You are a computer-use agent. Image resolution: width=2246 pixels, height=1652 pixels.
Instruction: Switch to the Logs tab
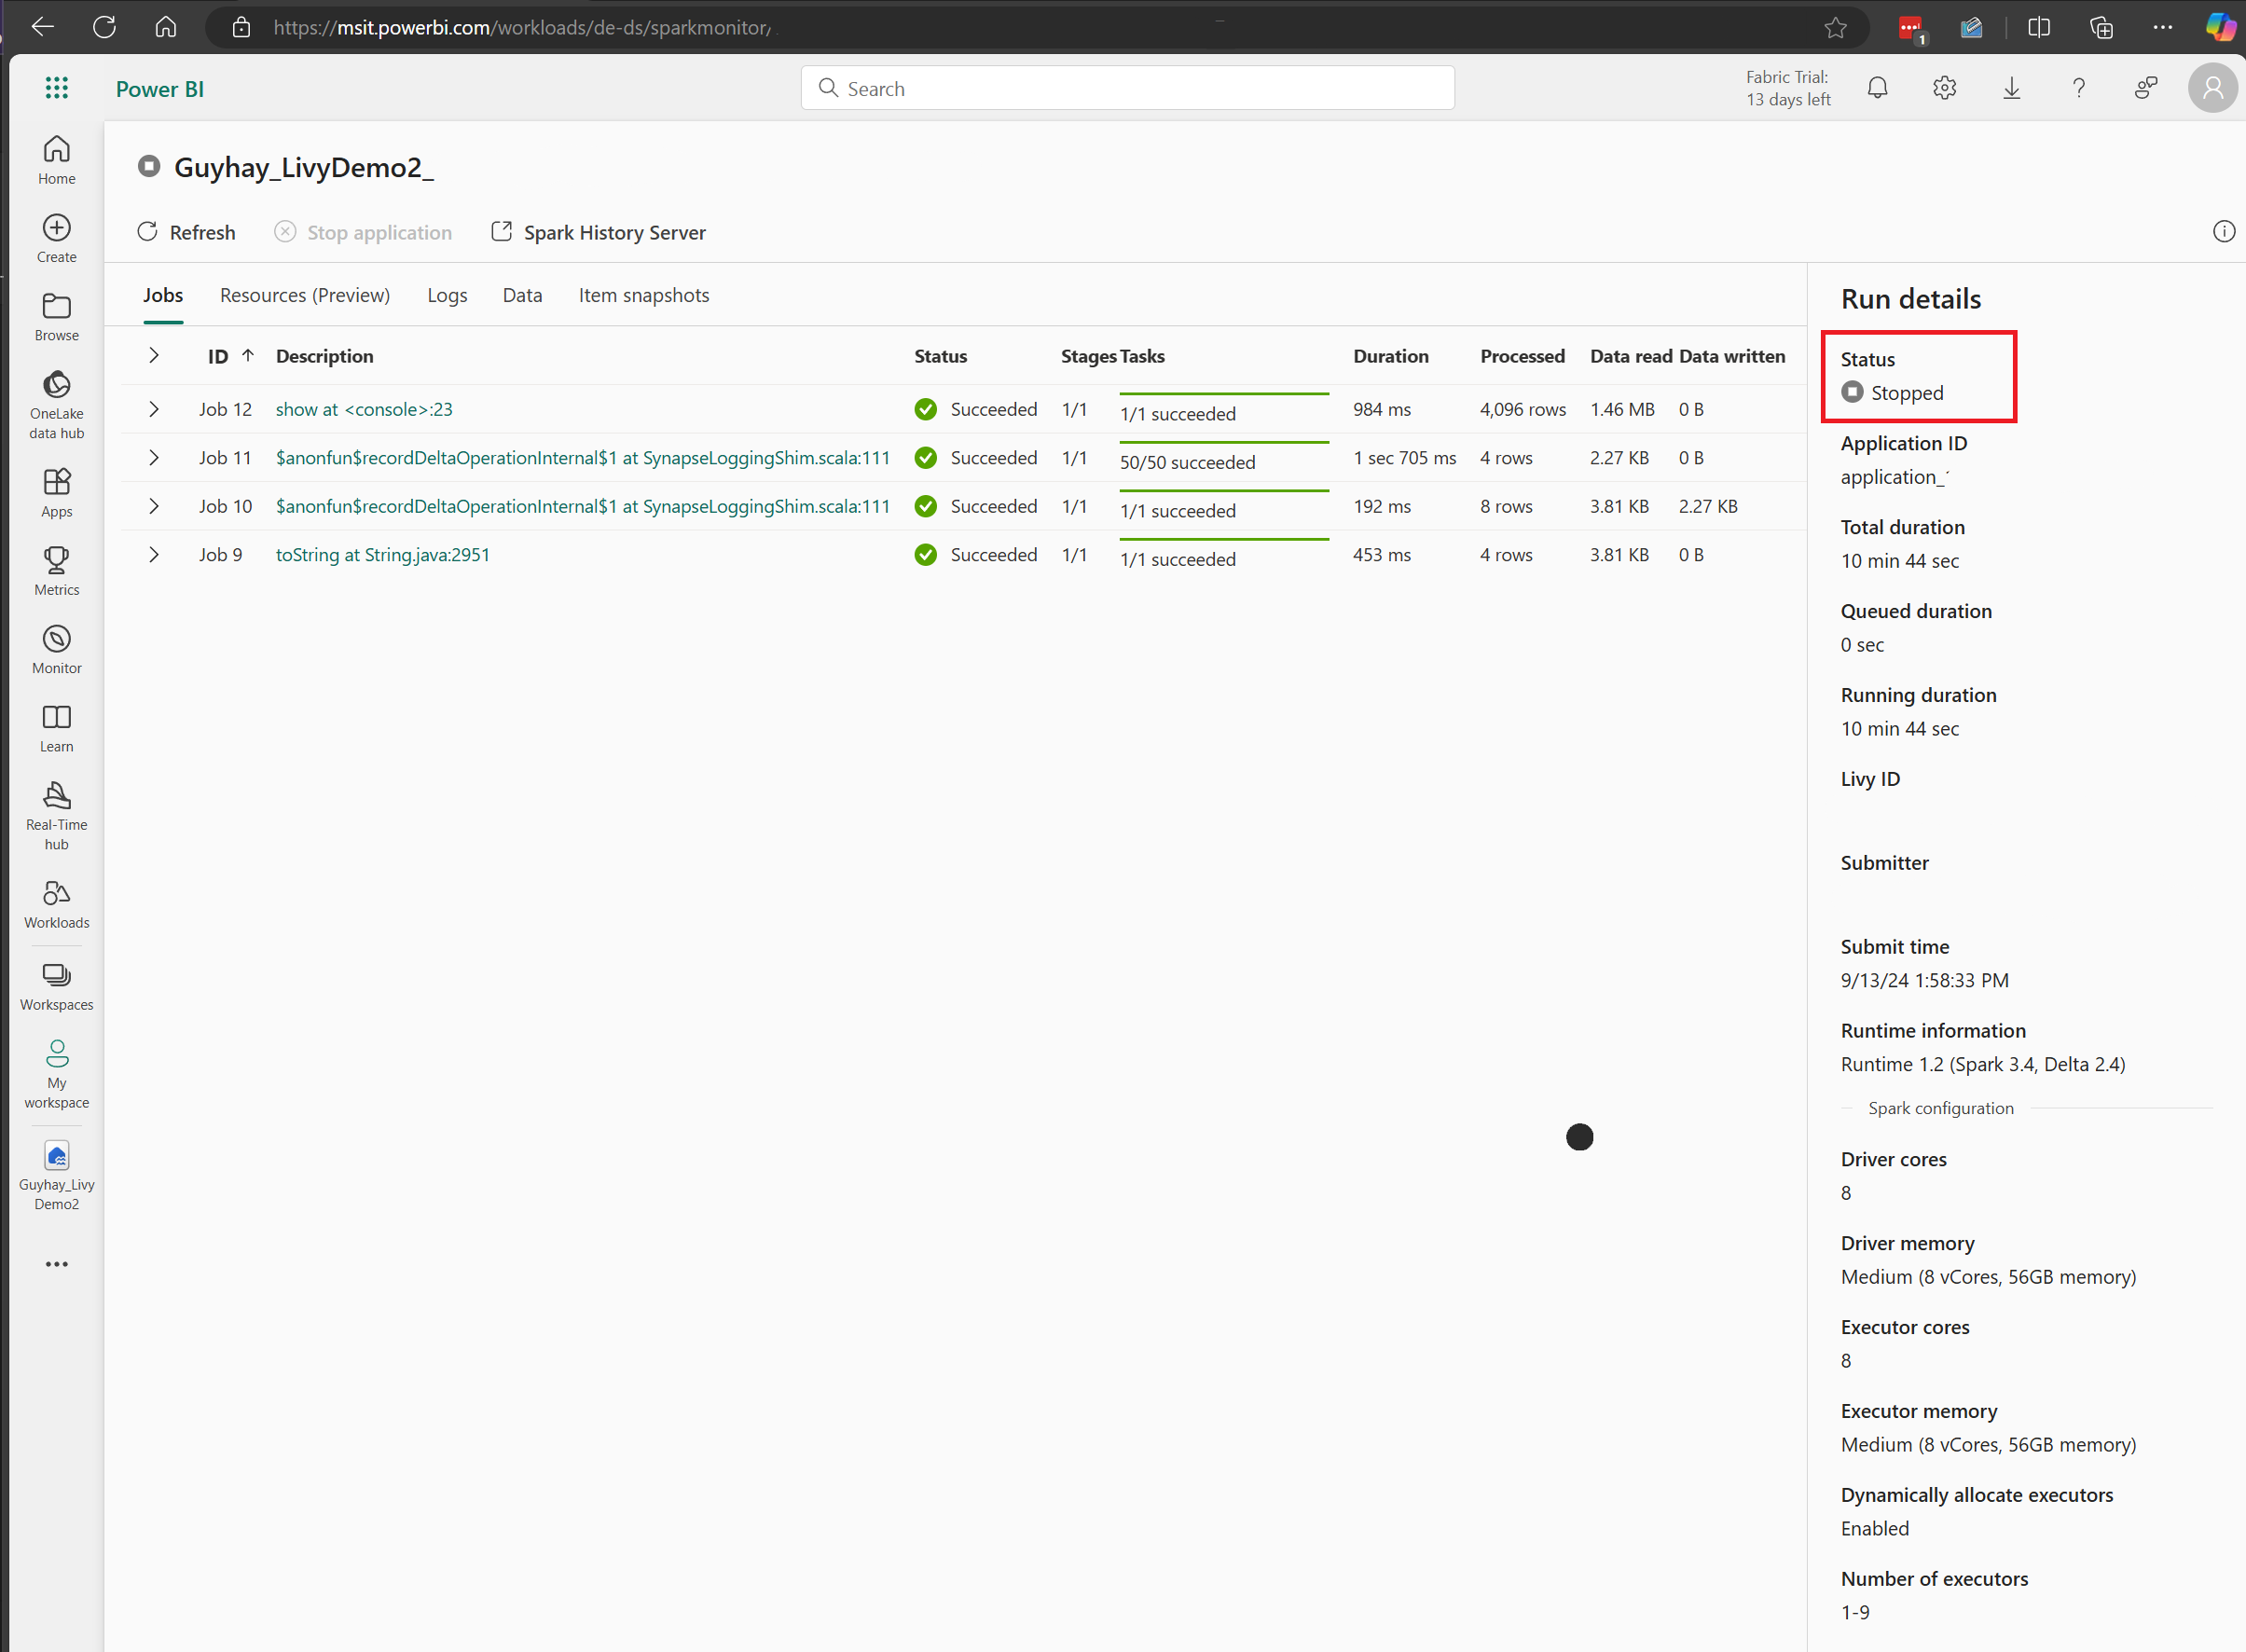pyautogui.click(x=447, y=295)
